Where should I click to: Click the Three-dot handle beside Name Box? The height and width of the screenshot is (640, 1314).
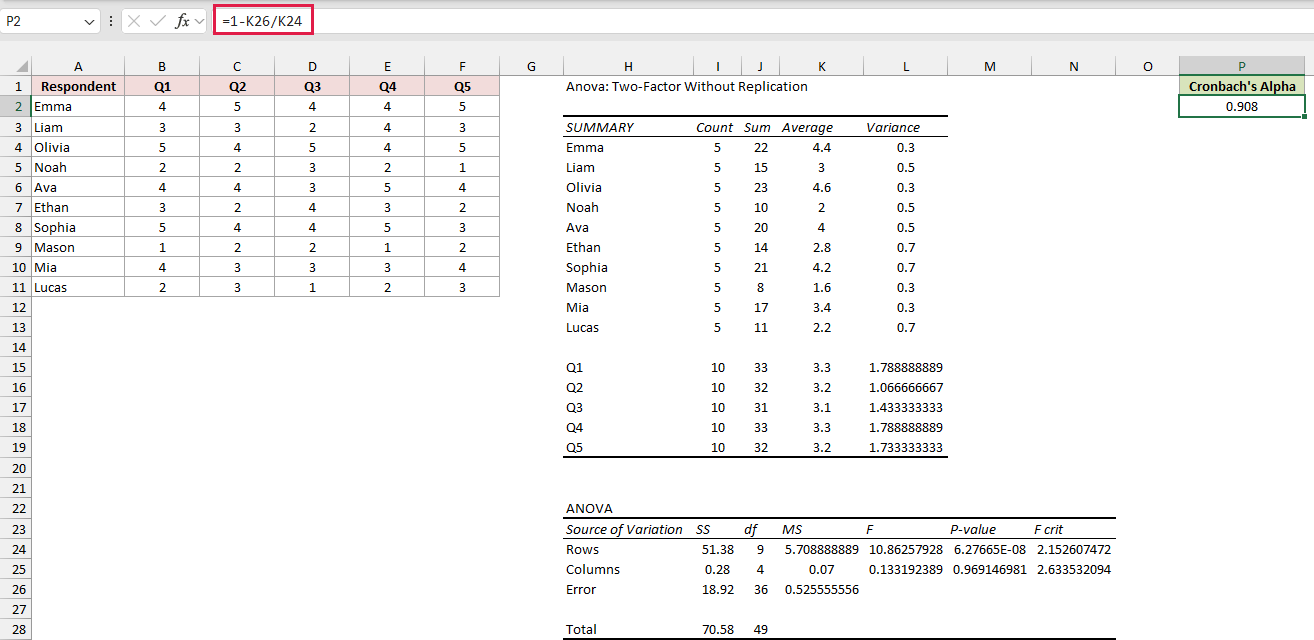pyautogui.click(x=110, y=21)
